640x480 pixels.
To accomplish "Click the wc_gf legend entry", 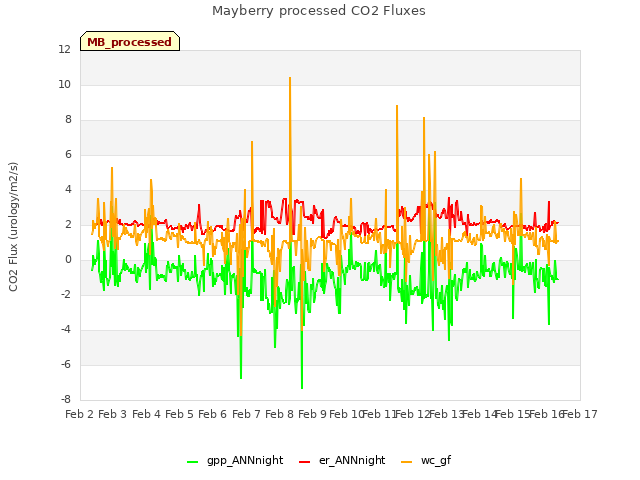I will (x=426, y=460).
